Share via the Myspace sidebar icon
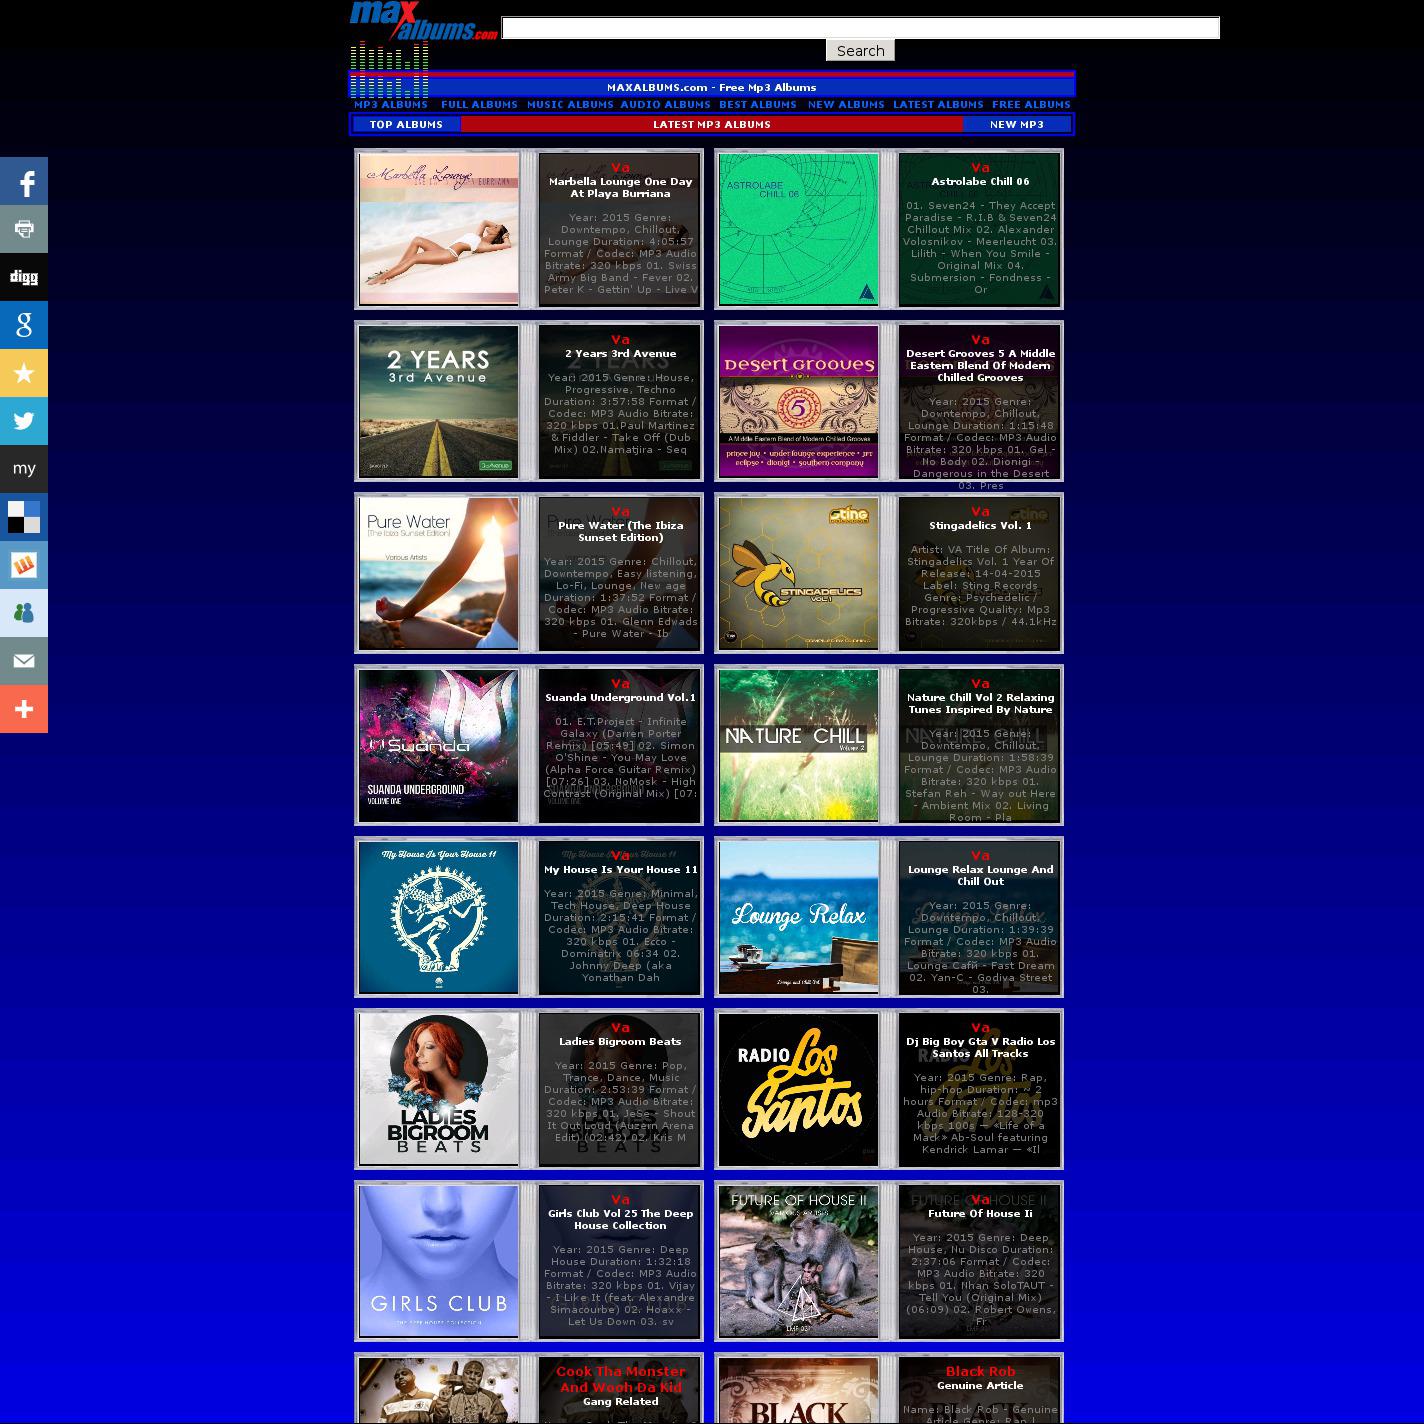This screenshot has height=1424, width=1424. (x=24, y=469)
